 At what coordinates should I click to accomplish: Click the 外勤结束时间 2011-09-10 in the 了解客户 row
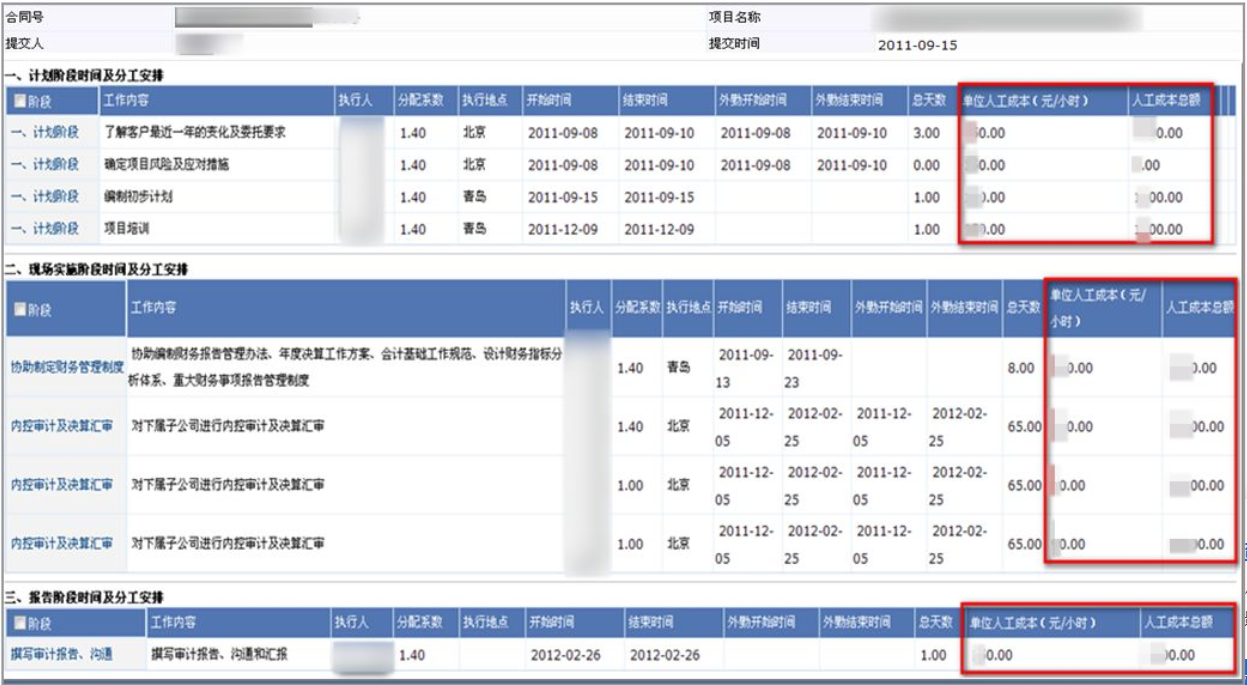[852, 133]
